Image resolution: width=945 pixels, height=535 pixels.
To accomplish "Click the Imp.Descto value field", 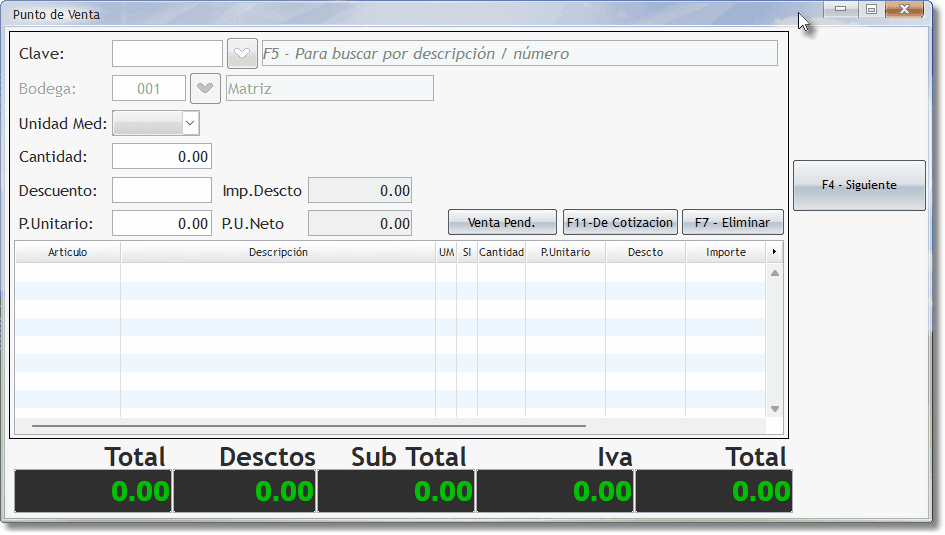I will (x=360, y=190).
